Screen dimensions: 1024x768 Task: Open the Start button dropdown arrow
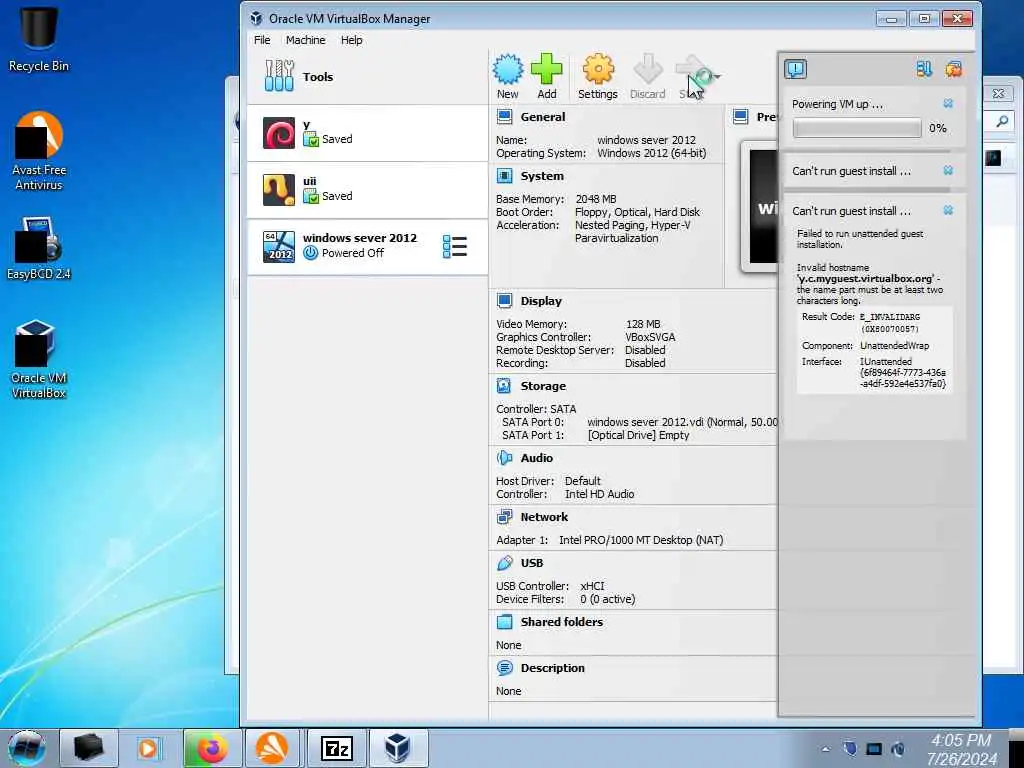click(717, 77)
